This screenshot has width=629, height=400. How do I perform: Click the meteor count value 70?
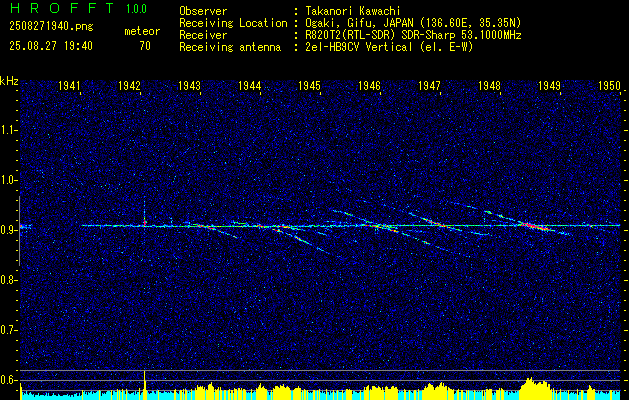(x=145, y=46)
